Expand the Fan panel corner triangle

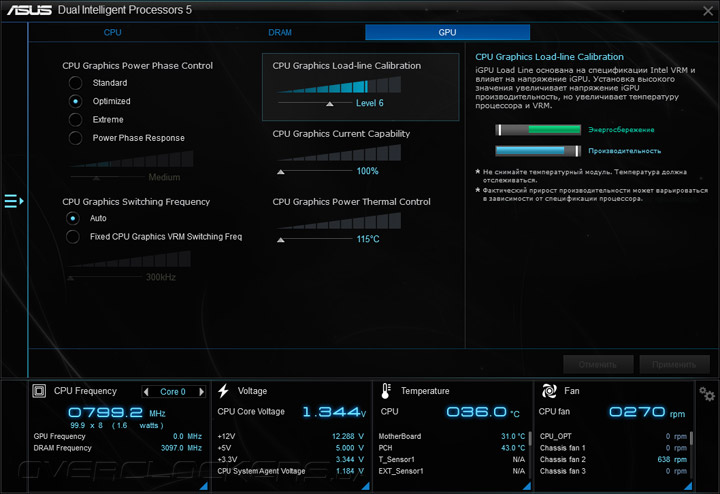coord(688,486)
